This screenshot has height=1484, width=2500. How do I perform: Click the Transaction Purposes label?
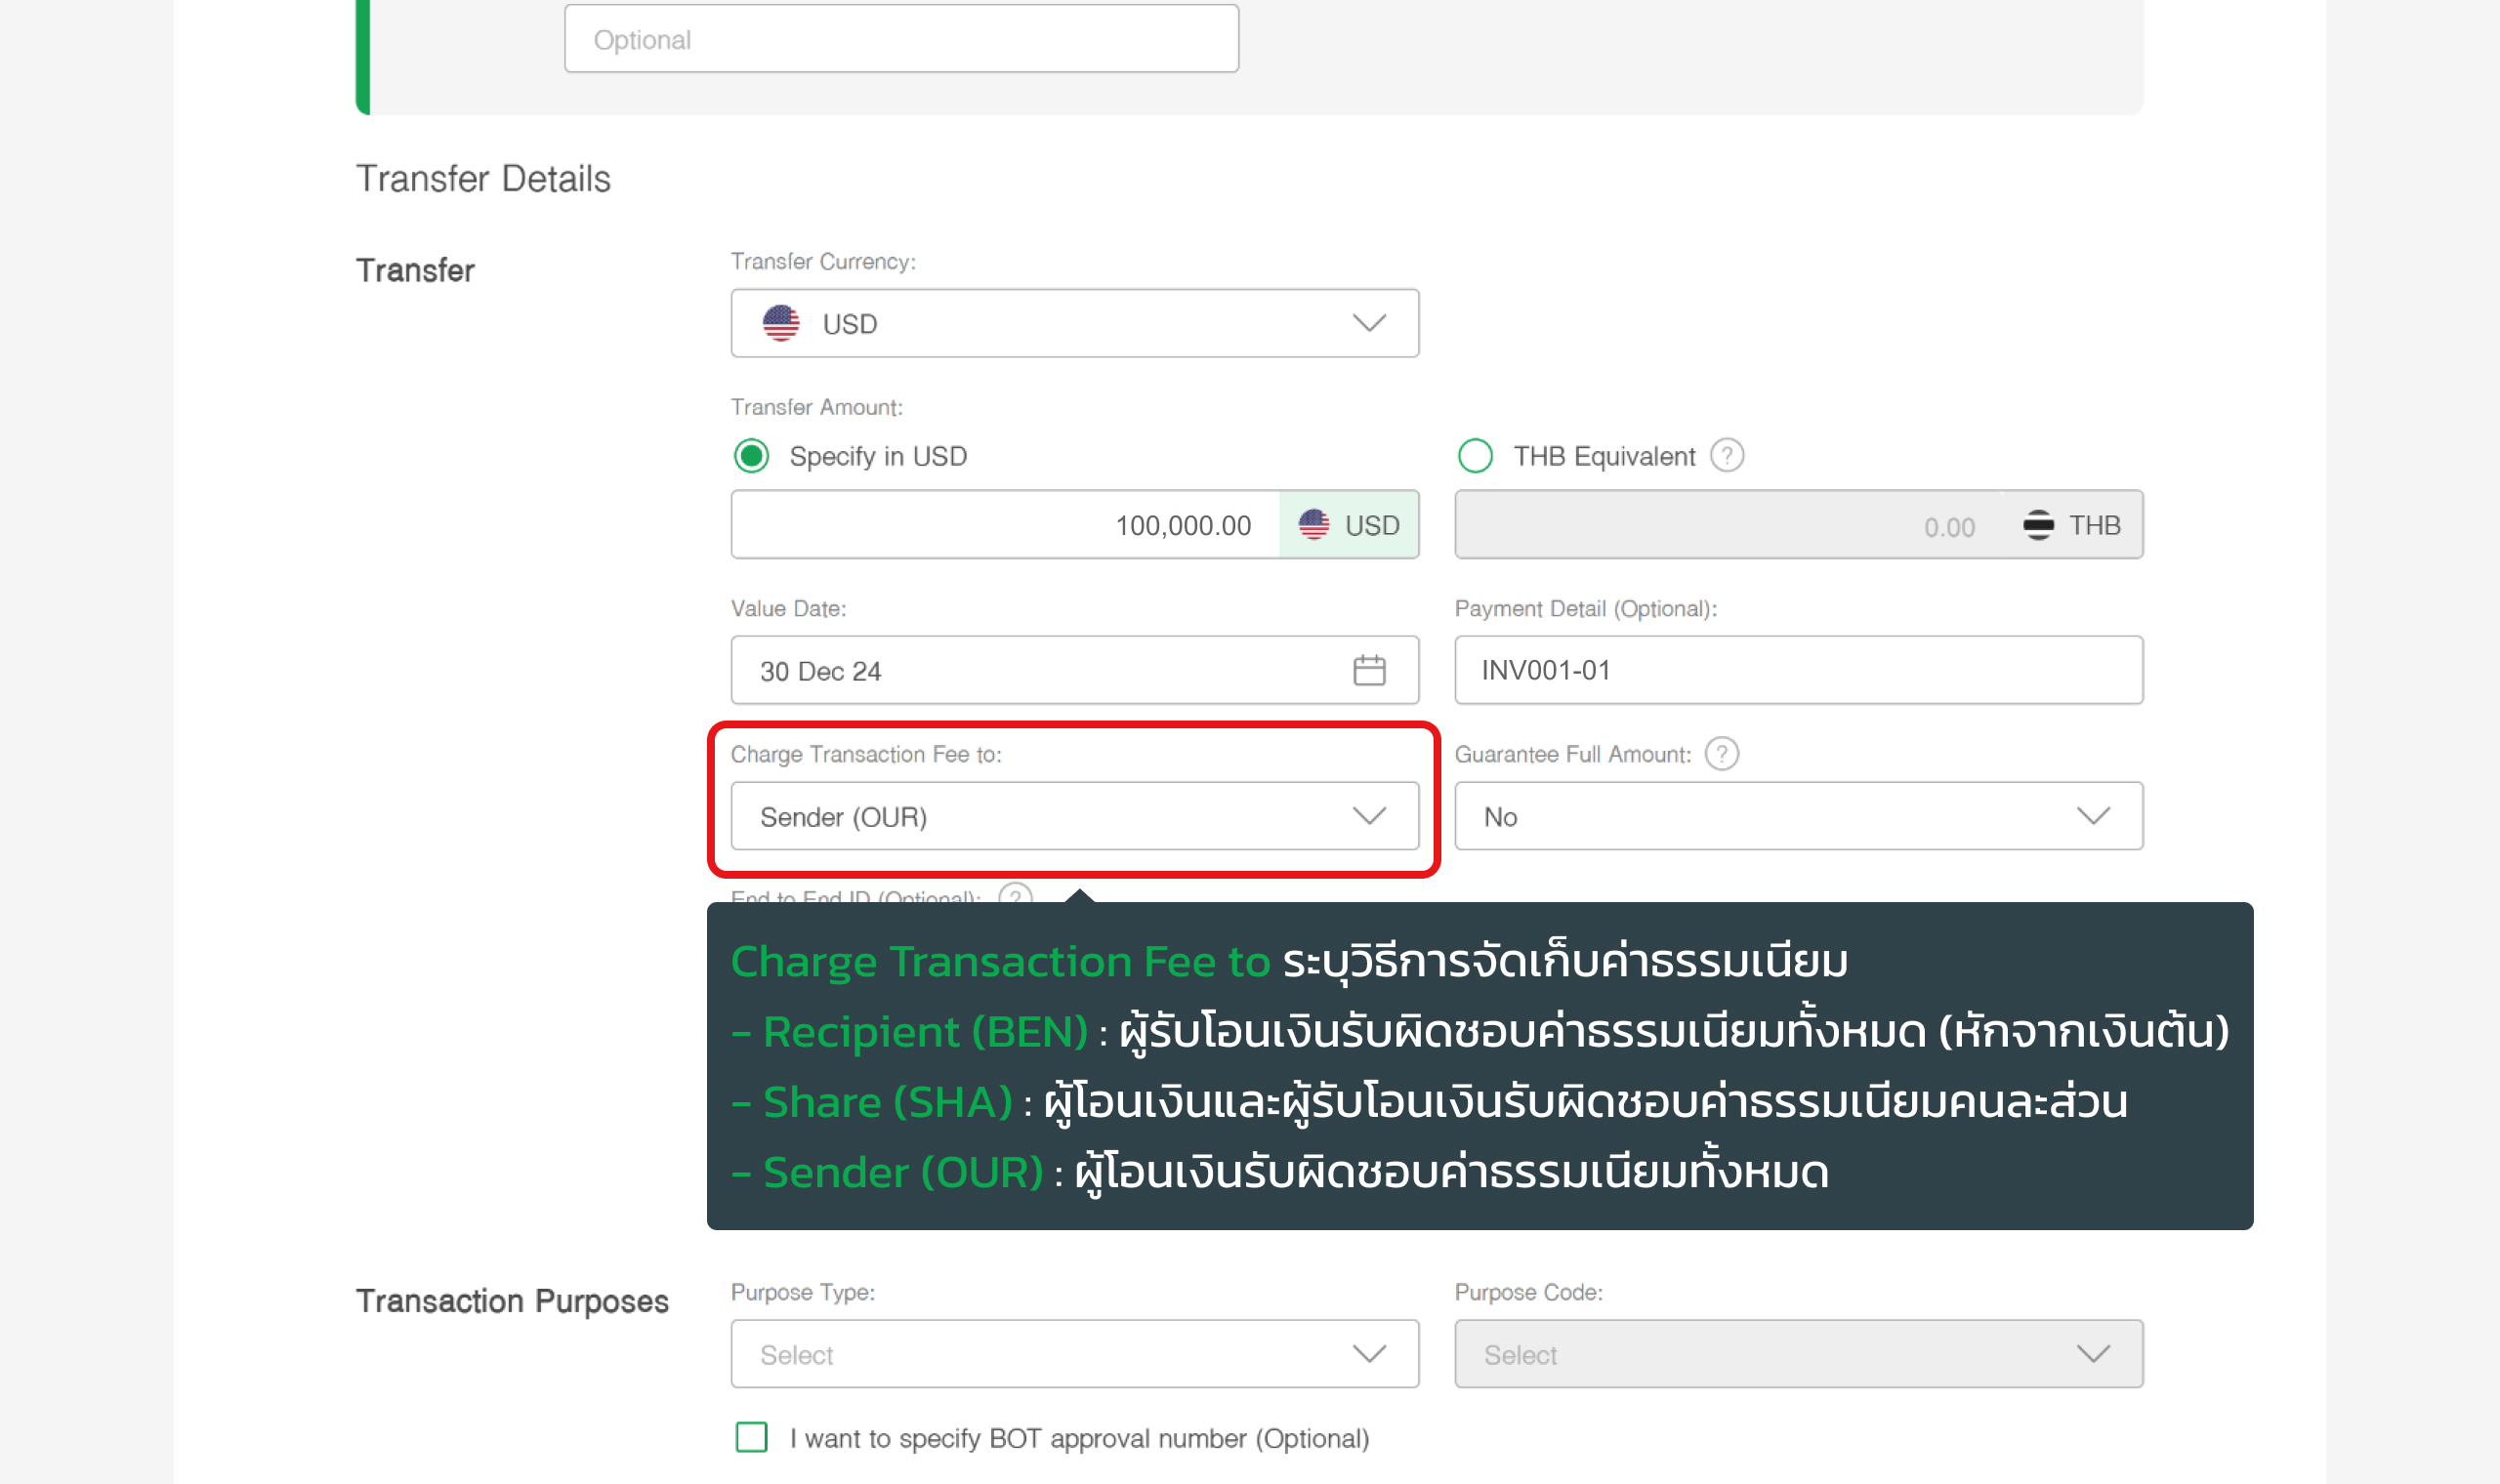click(x=512, y=1301)
